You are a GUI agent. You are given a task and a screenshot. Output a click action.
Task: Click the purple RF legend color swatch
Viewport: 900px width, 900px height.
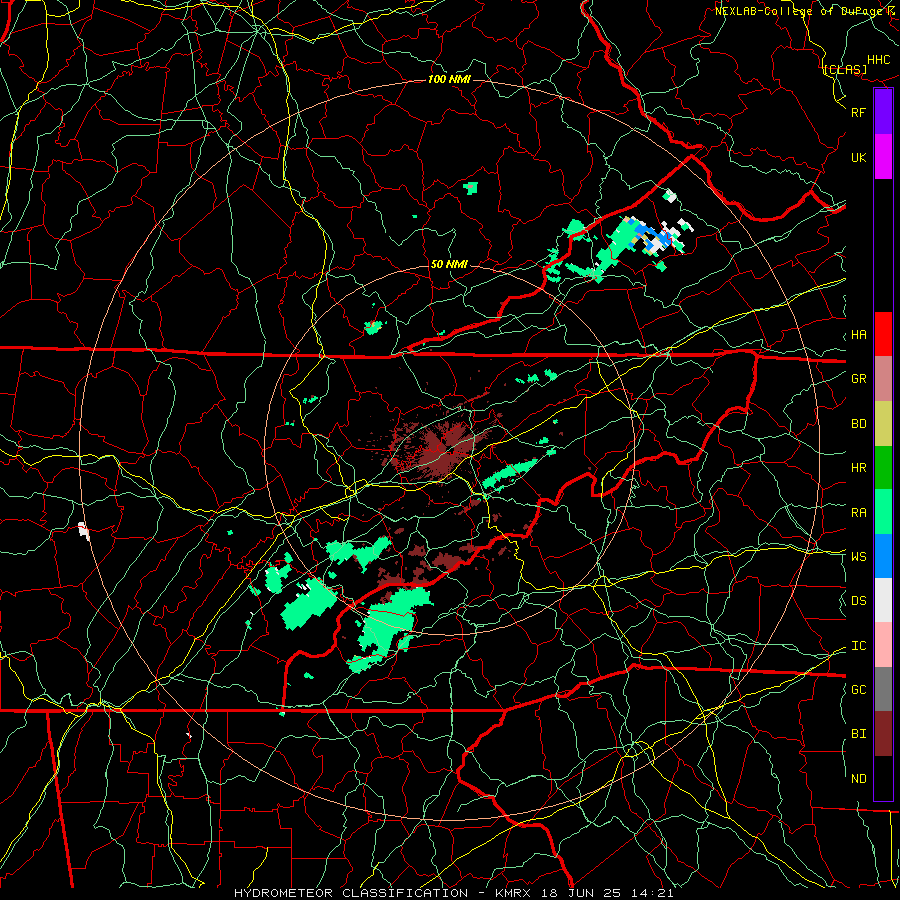(x=883, y=112)
